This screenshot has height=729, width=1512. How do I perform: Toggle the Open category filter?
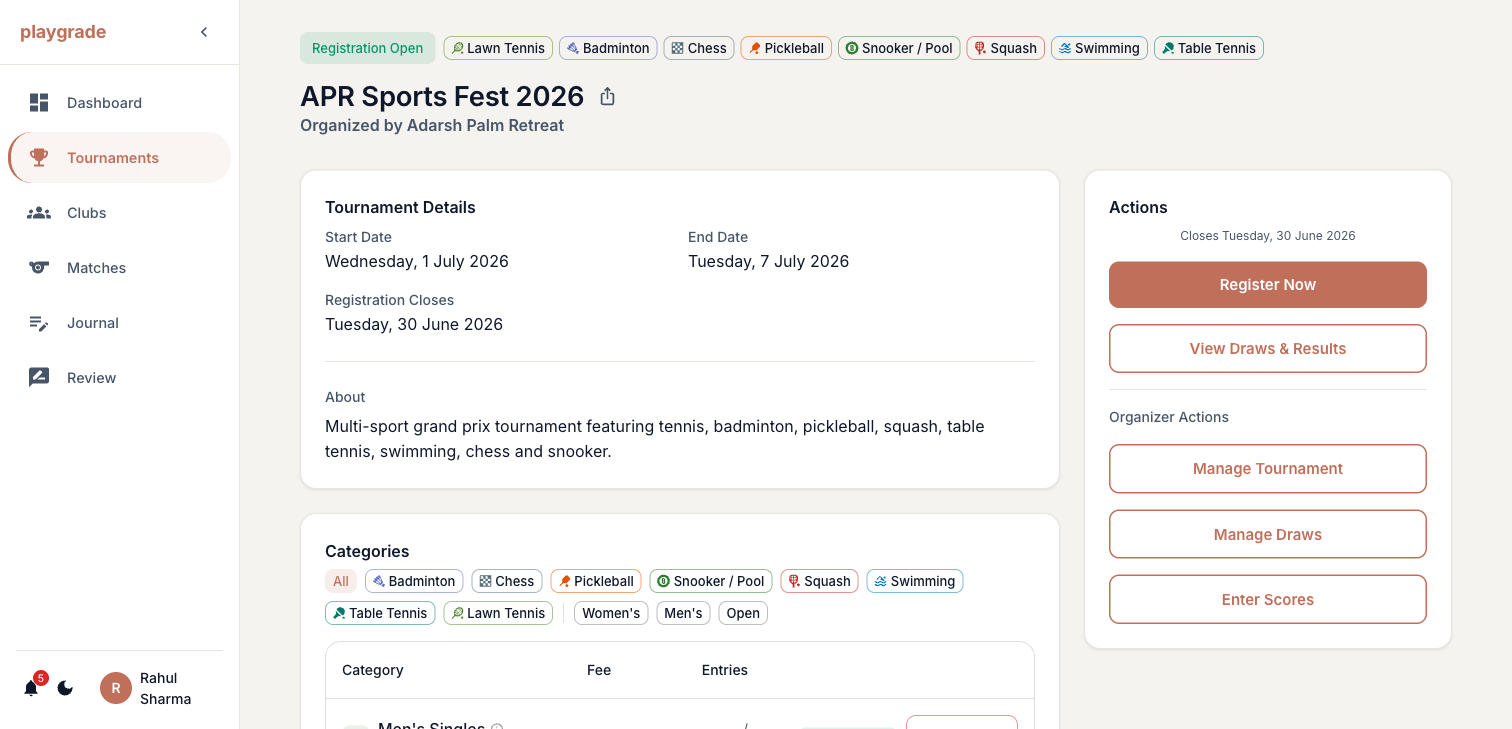[x=743, y=613]
